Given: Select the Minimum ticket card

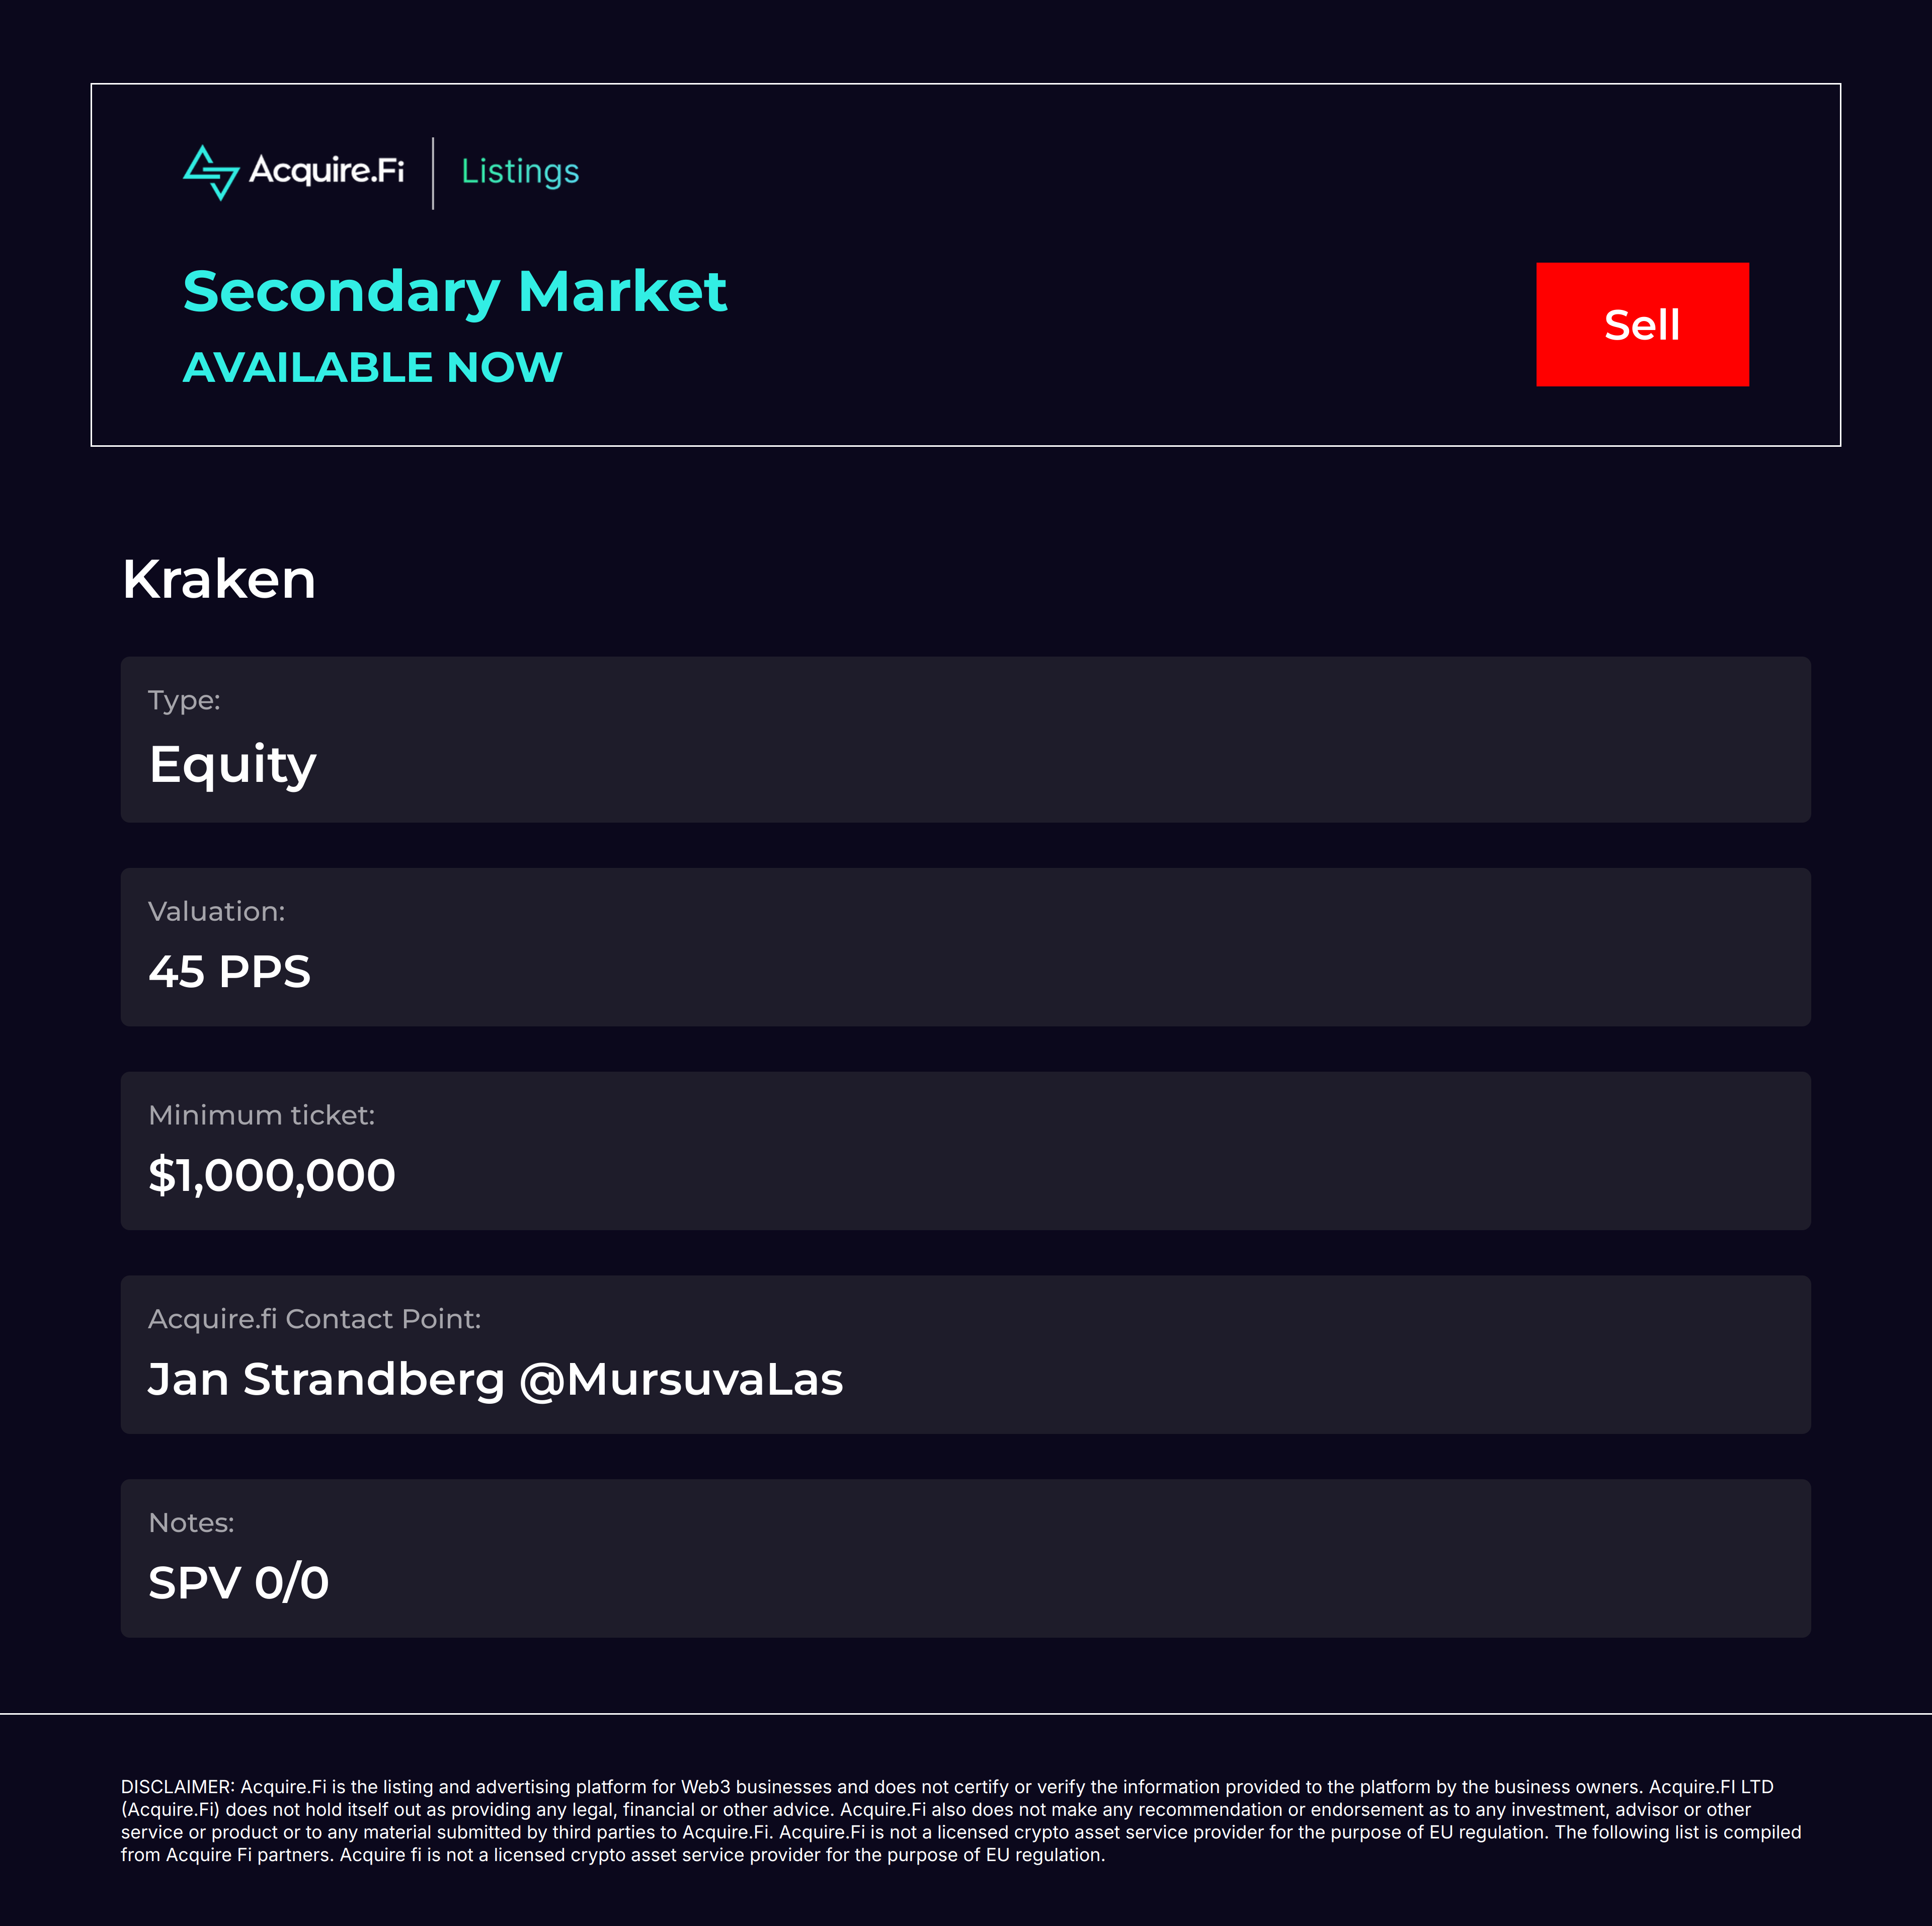Looking at the screenshot, I should tap(965, 1150).
